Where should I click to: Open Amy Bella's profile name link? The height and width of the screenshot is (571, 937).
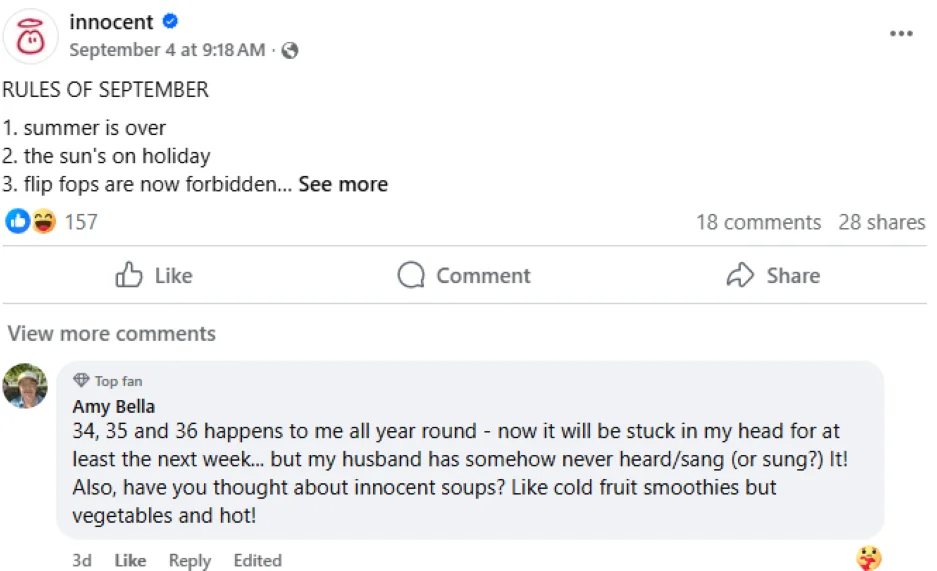[113, 406]
